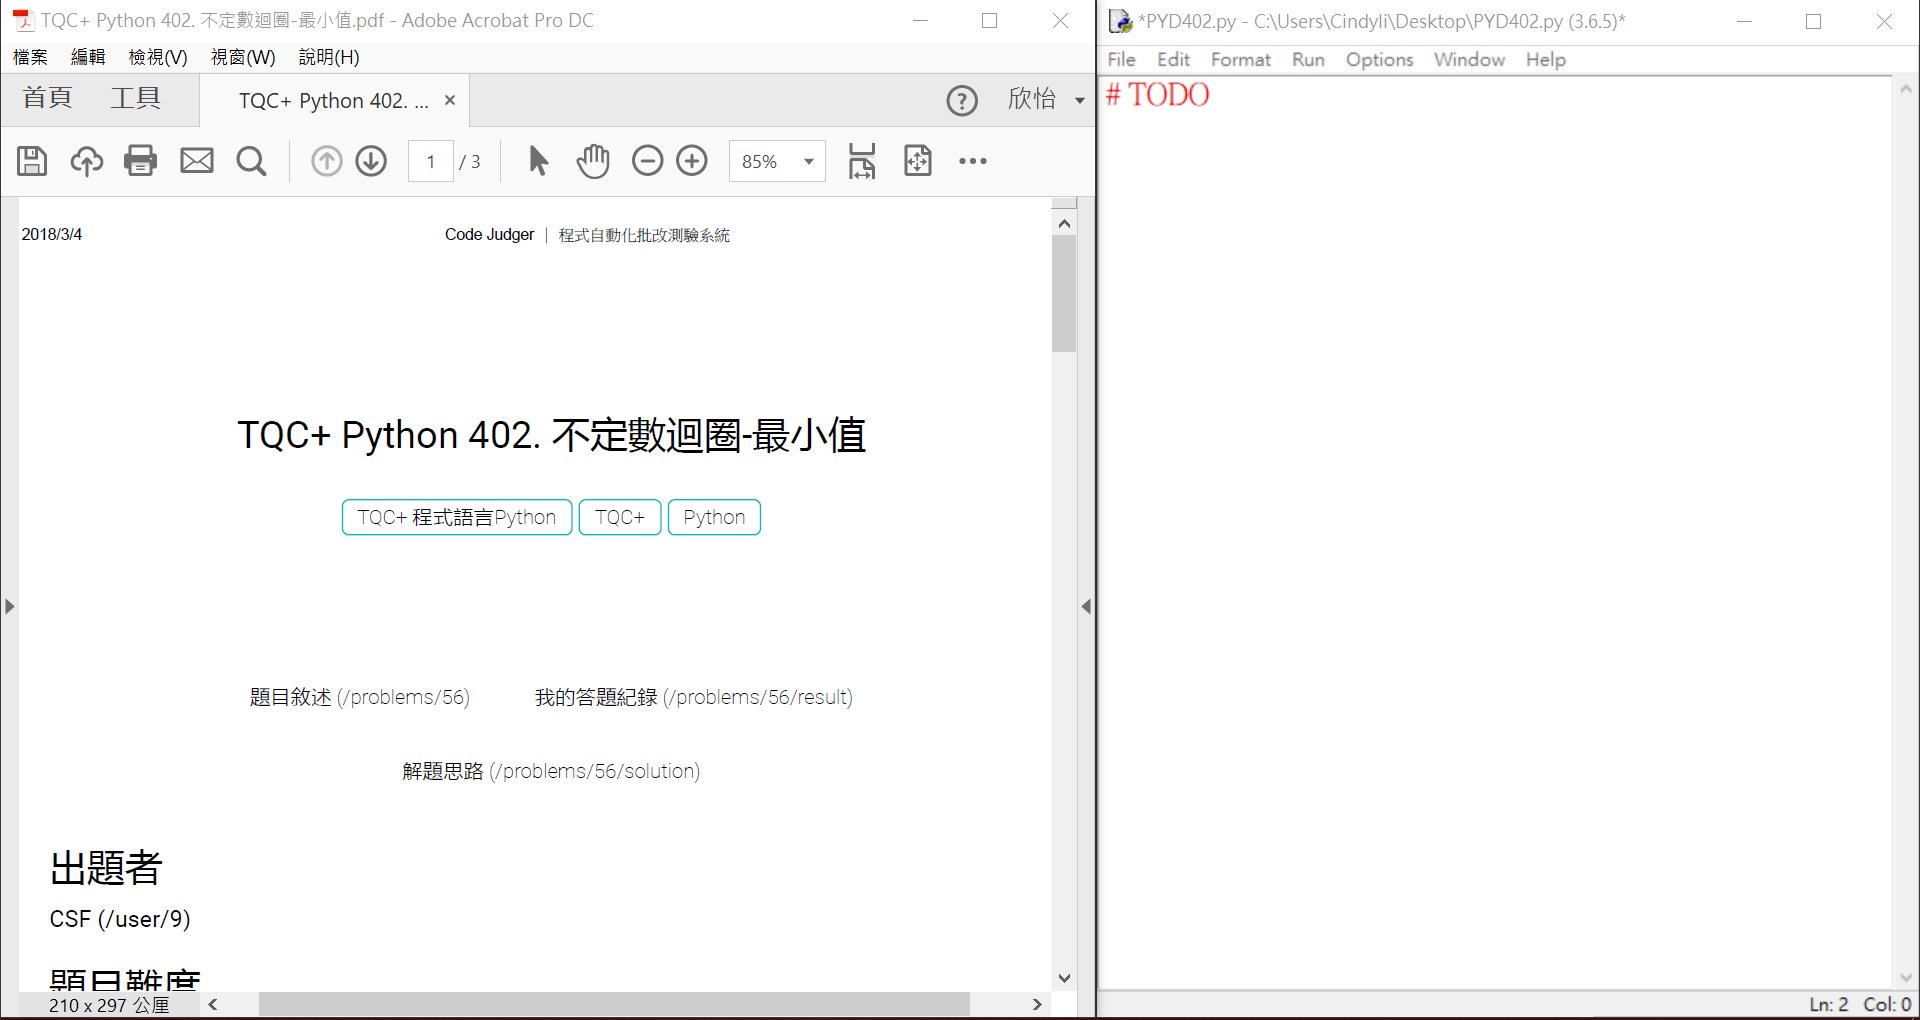Screen dimensions: 1920x1020
Task: Follow the 題目敘述 link
Action: point(359,697)
